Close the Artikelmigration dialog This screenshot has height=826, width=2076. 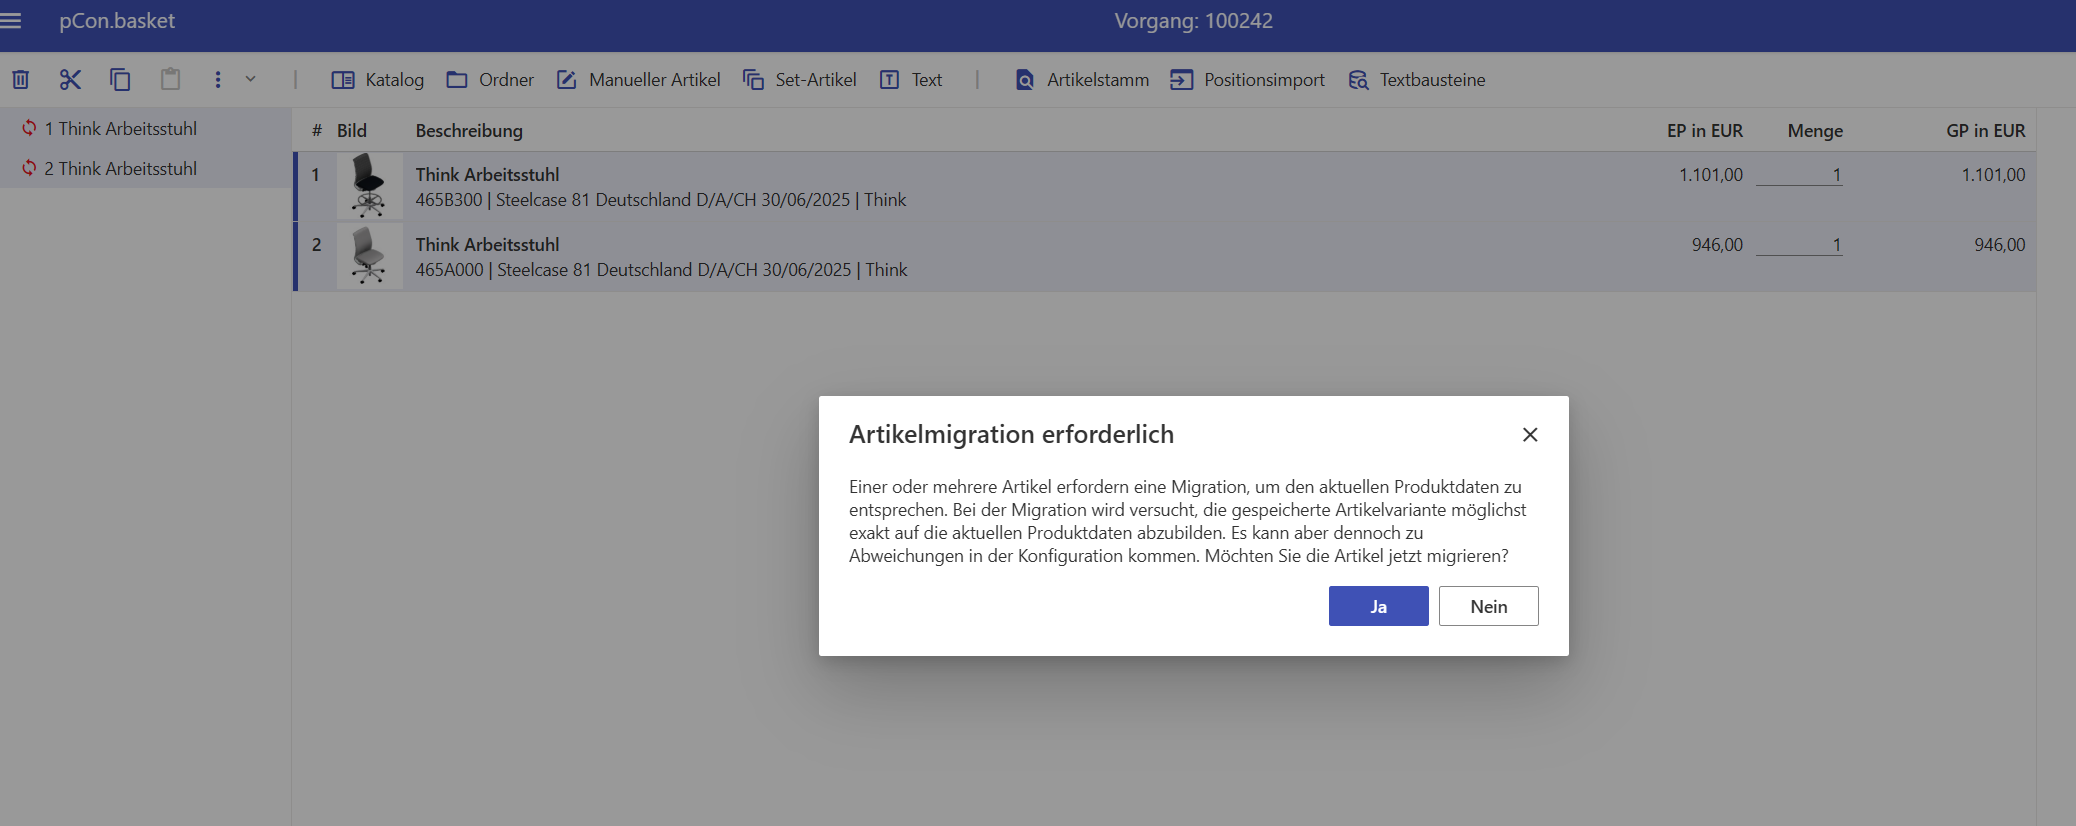coord(1530,435)
